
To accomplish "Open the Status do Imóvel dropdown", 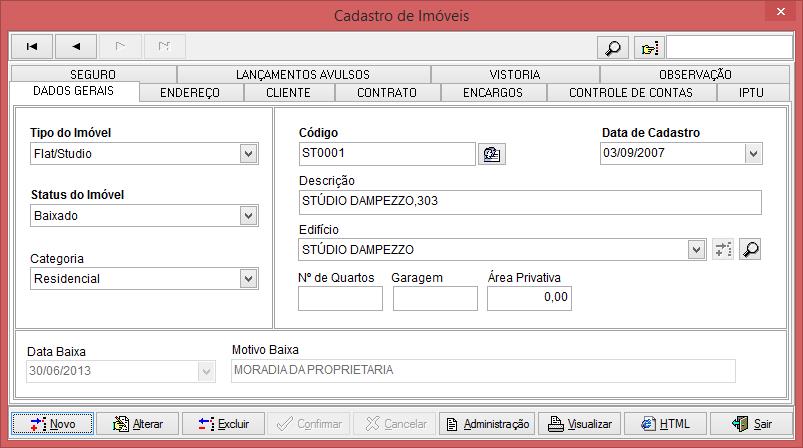I will 248,216.
